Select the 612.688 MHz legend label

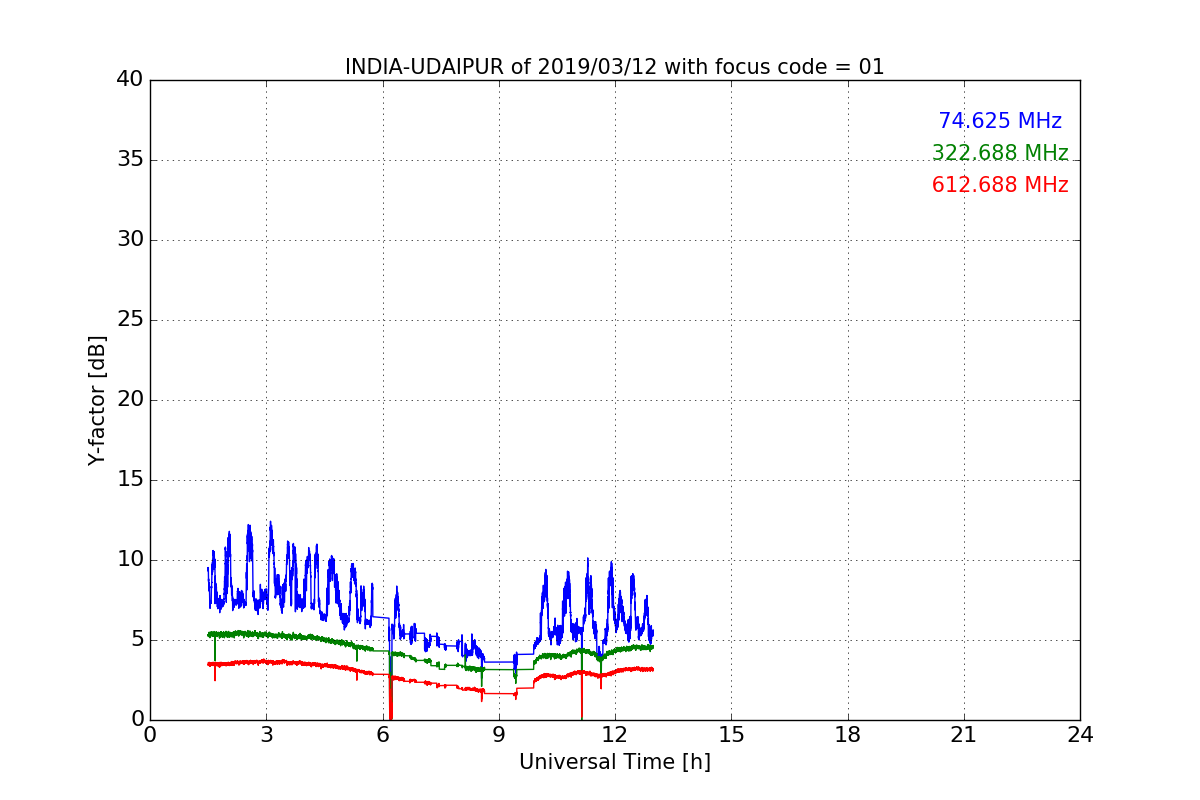point(1000,185)
